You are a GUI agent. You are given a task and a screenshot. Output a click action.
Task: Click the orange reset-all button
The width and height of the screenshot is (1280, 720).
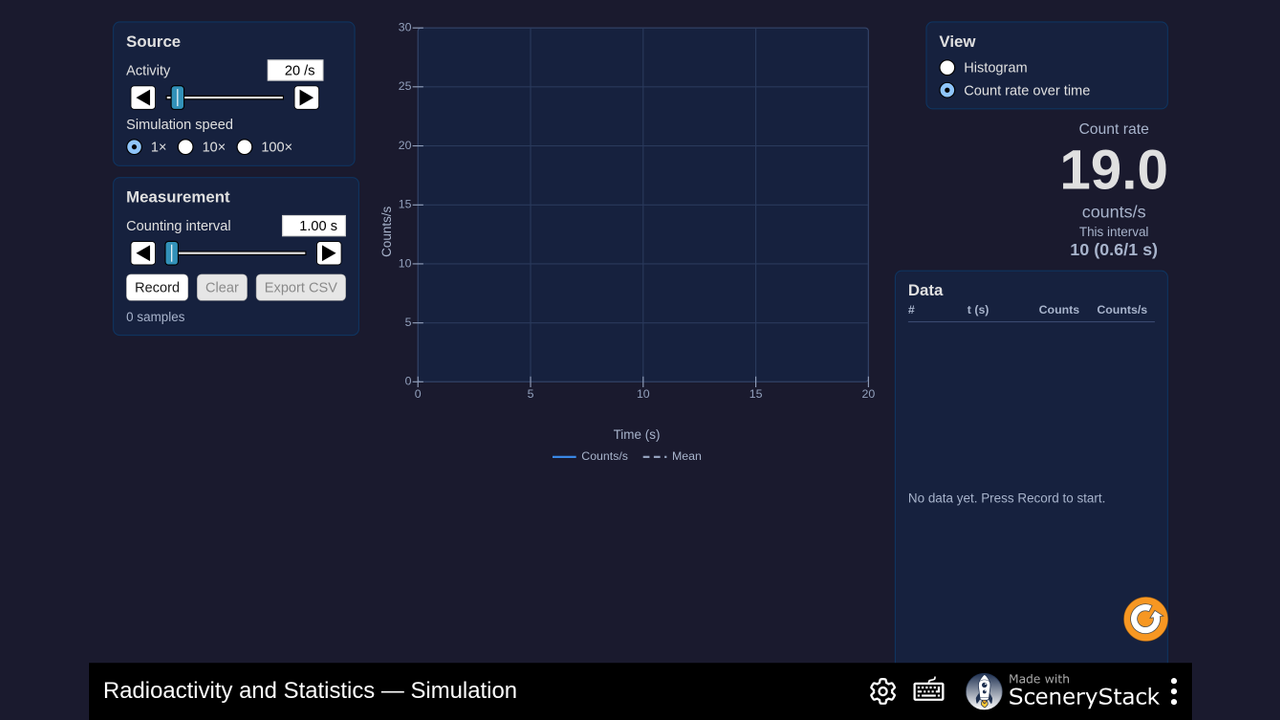point(1146,619)
